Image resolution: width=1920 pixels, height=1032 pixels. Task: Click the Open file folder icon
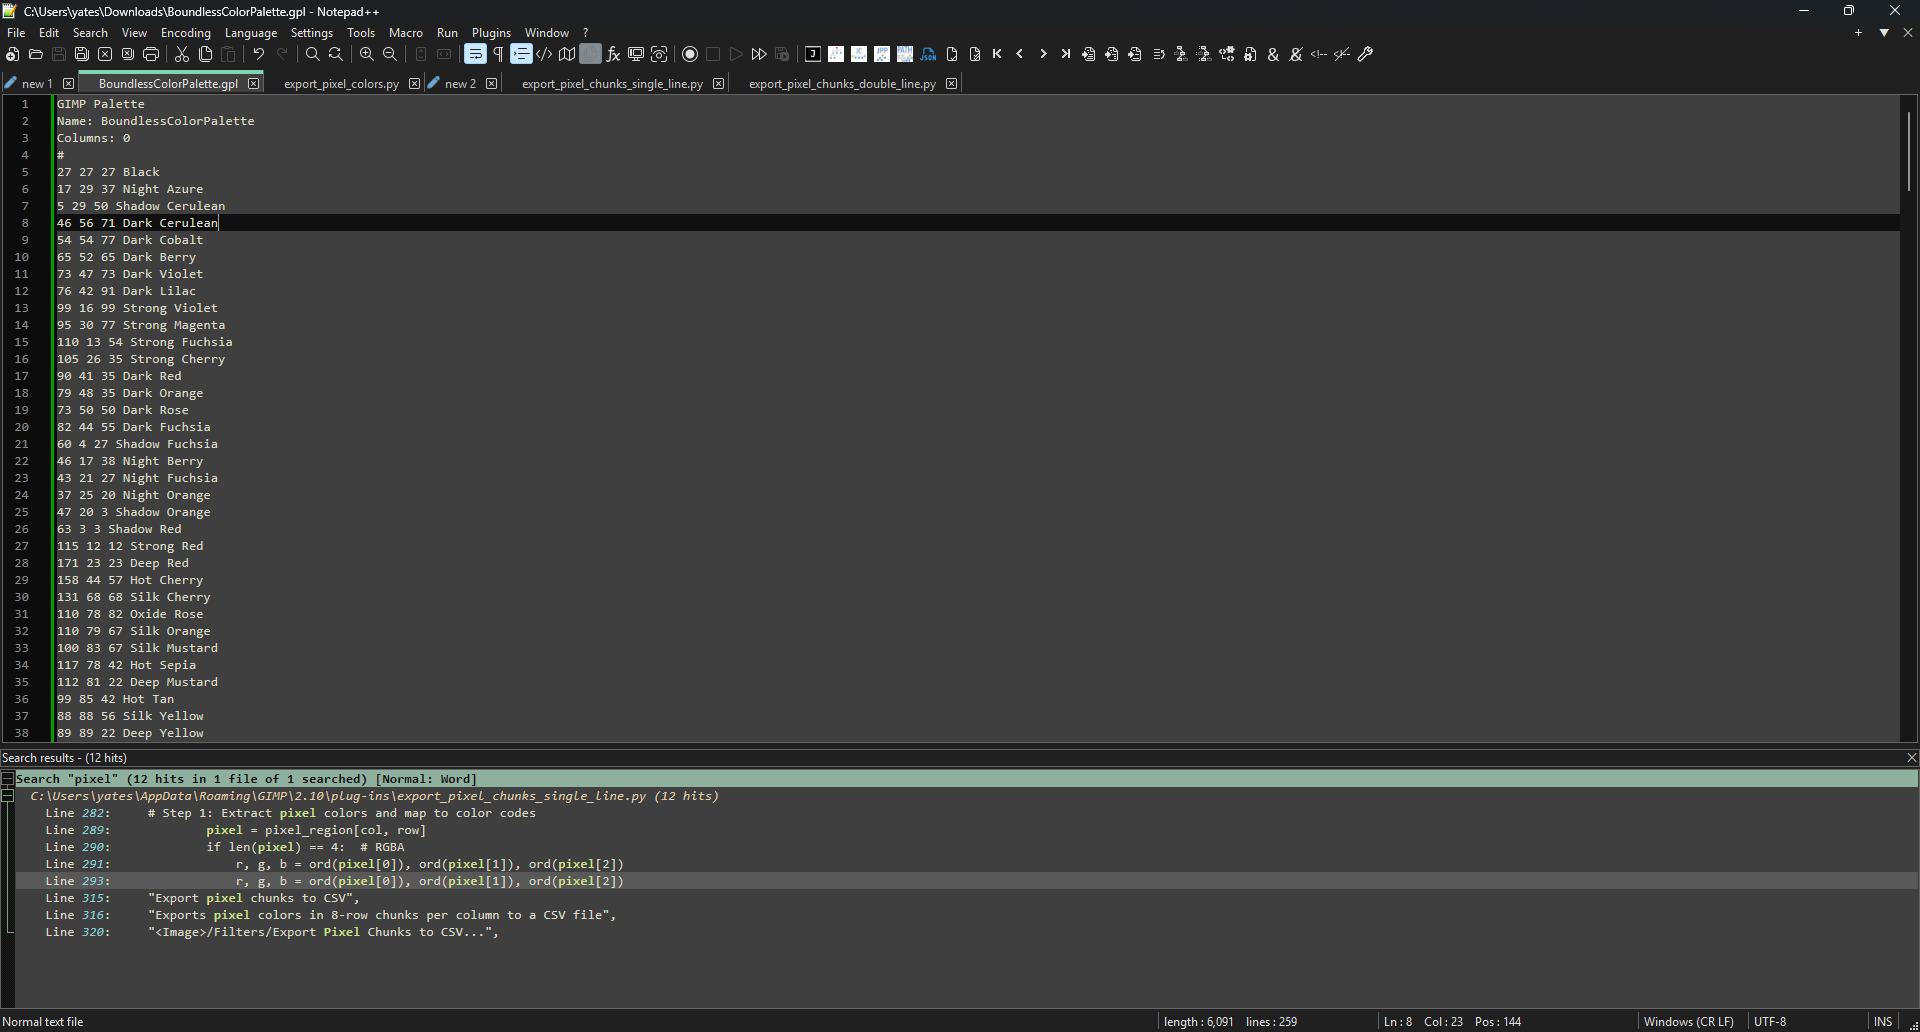point(36,54)
